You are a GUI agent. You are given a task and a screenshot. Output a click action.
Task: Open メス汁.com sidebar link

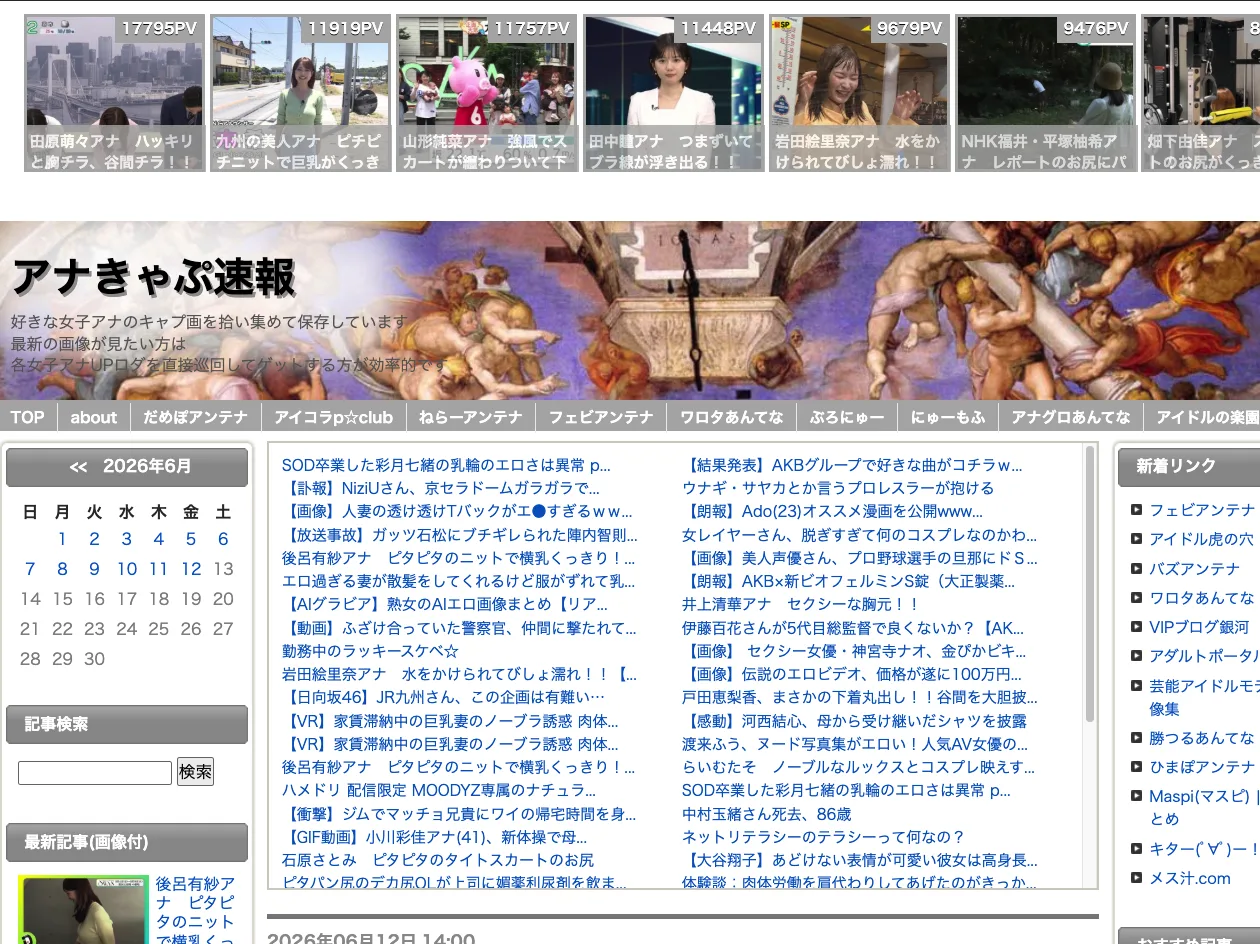[x=1190, y=879]
